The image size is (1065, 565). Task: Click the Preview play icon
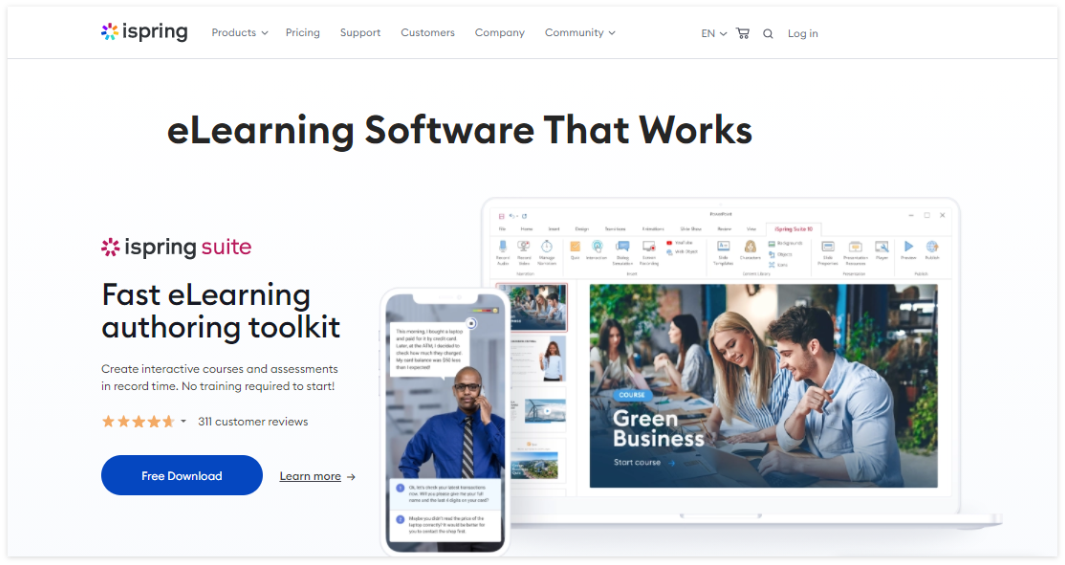pyautogui.click(x=908, y=247)
